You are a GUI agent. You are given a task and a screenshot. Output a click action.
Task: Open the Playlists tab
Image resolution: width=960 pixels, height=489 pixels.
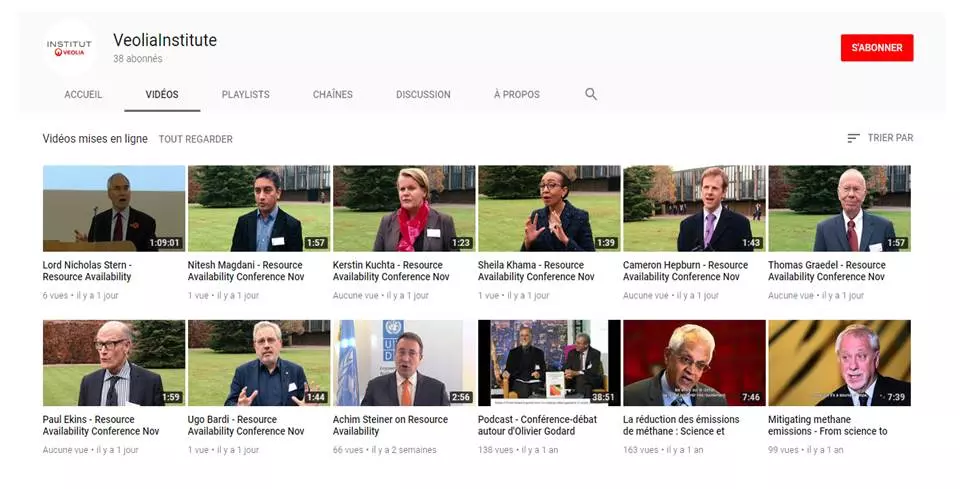click(x=245, y=94)
